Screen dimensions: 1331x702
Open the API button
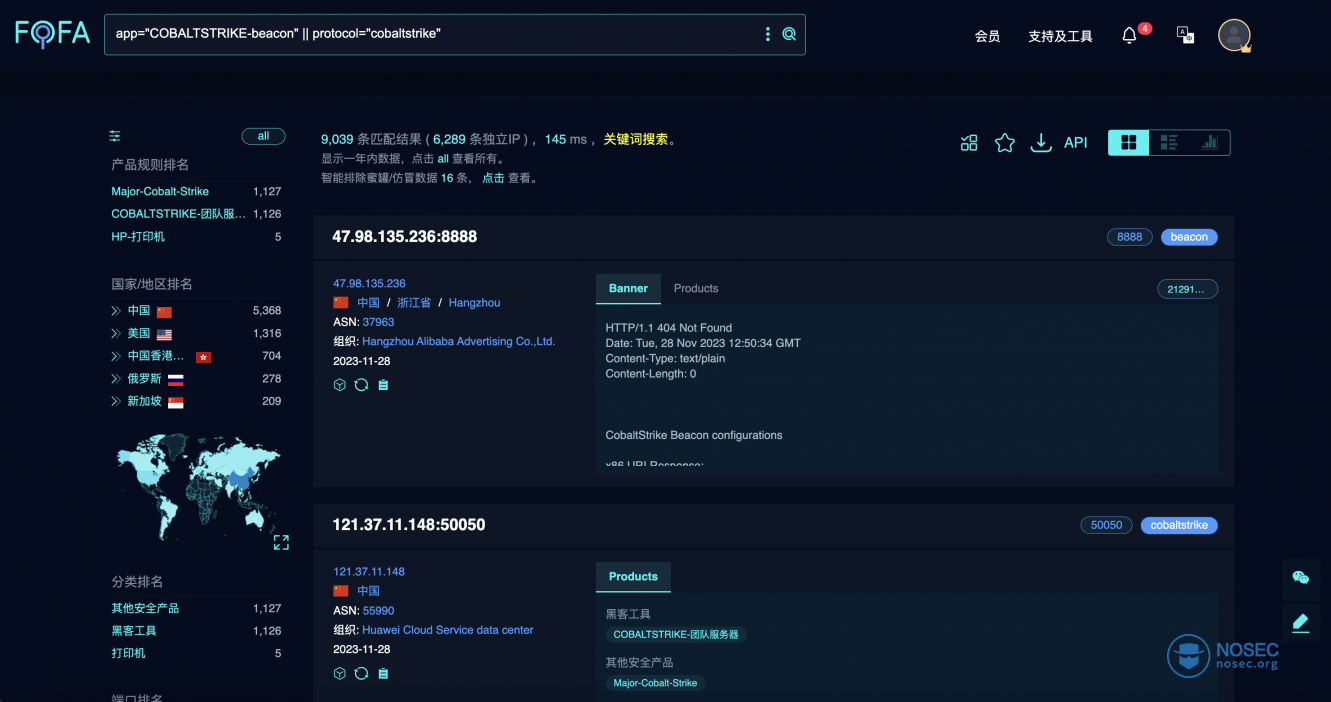[x=1076, y=143]
